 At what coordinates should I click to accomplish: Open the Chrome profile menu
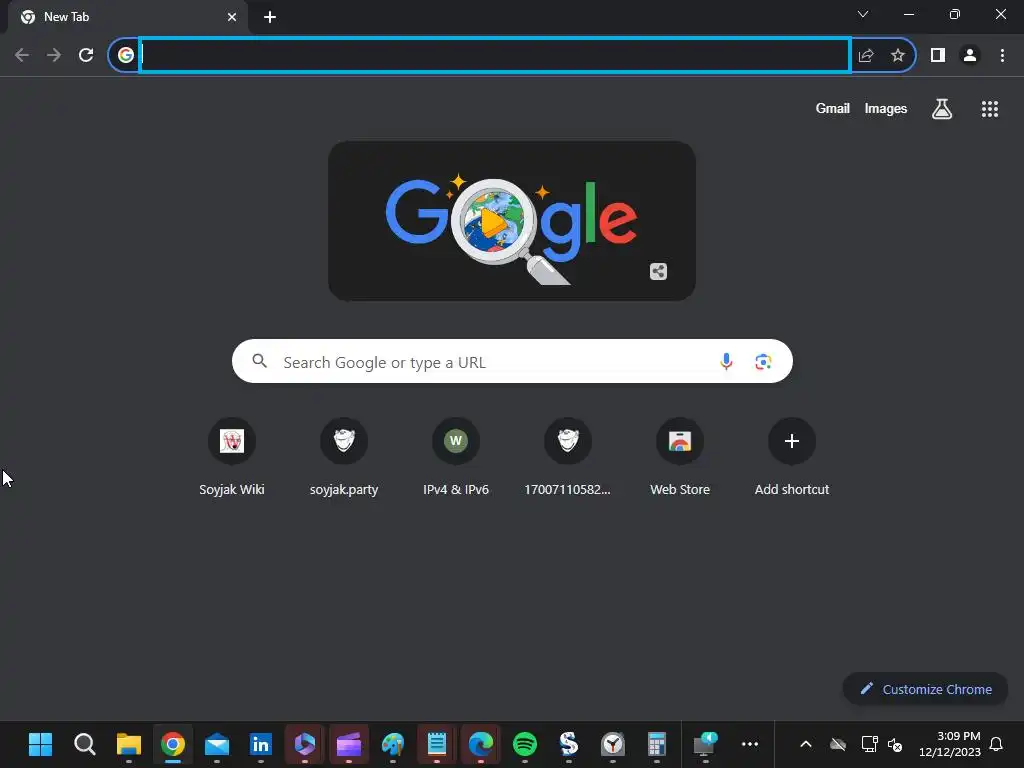(x=970, y=56)
